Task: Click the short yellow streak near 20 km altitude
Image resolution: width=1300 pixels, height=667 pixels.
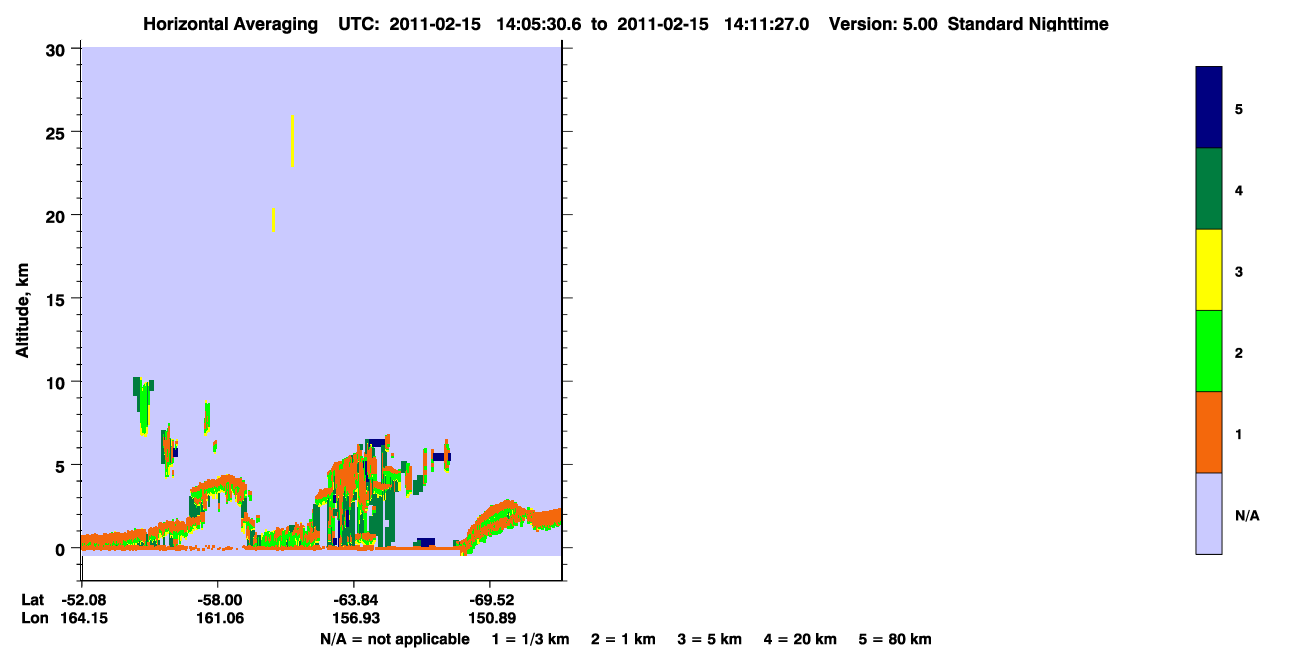Action: coord(273,219)
